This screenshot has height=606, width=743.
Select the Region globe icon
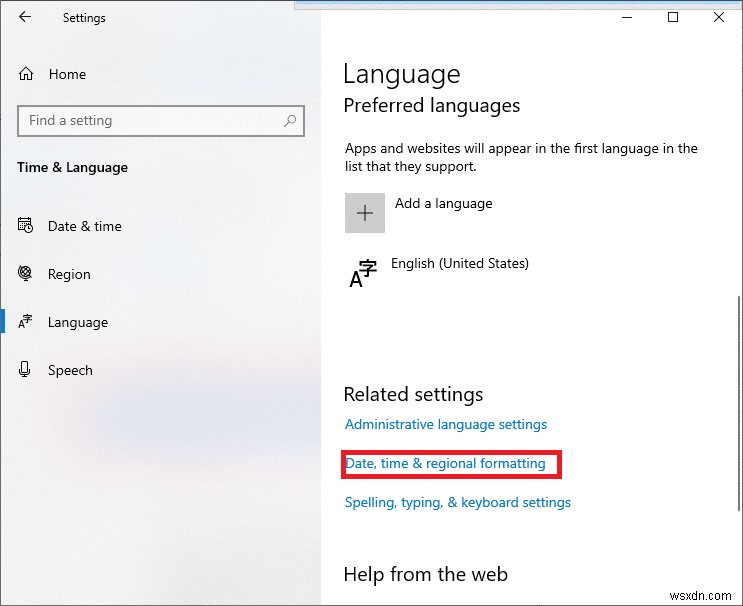point(25,273)
